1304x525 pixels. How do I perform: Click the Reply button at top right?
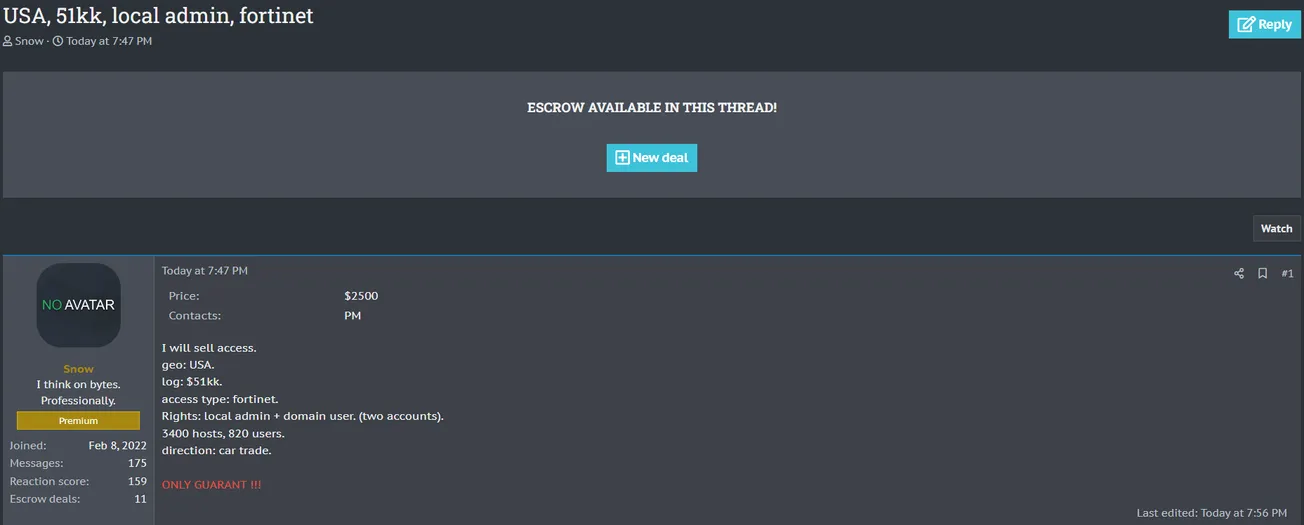click(x=1264, y=24)
